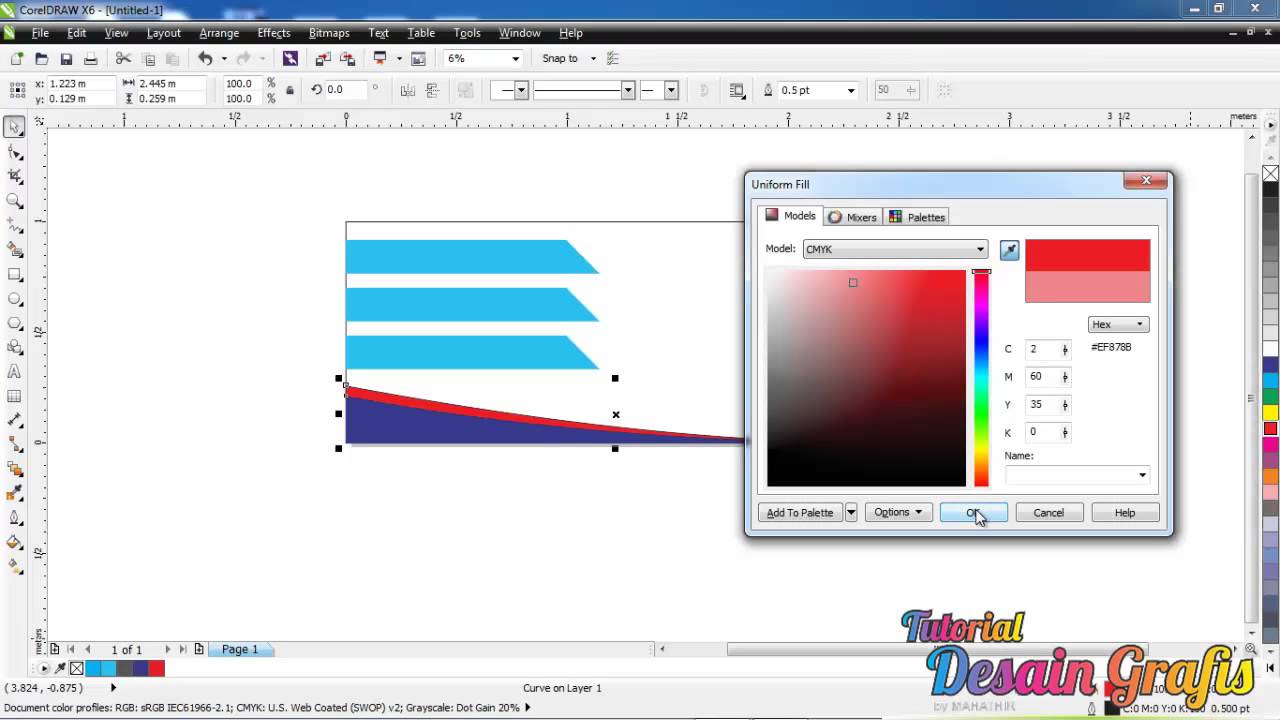Viewport: 1280px width, 720px height.
Task: Open the File menu
Action: coord(40,33)
